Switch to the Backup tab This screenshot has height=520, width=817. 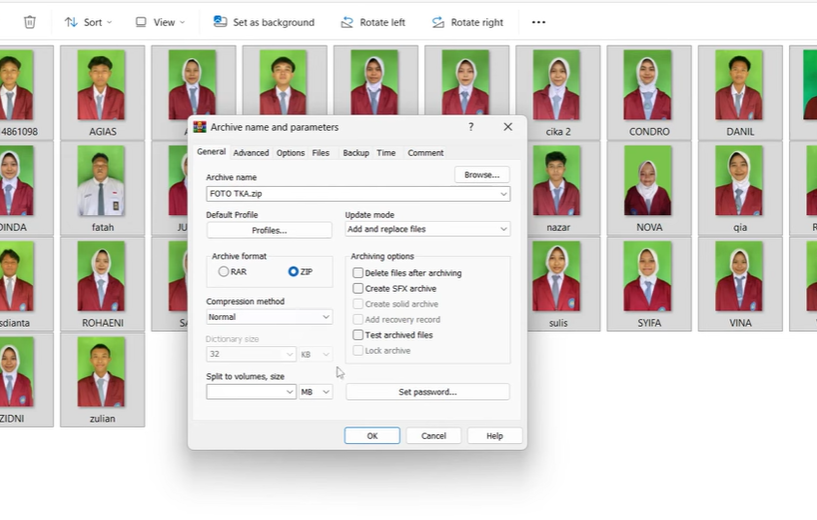click(x=356, y=153)
